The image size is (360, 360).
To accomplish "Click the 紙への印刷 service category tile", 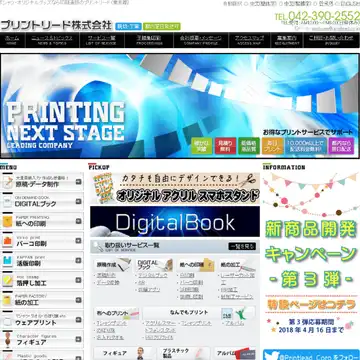I will [x=196, y=265].
